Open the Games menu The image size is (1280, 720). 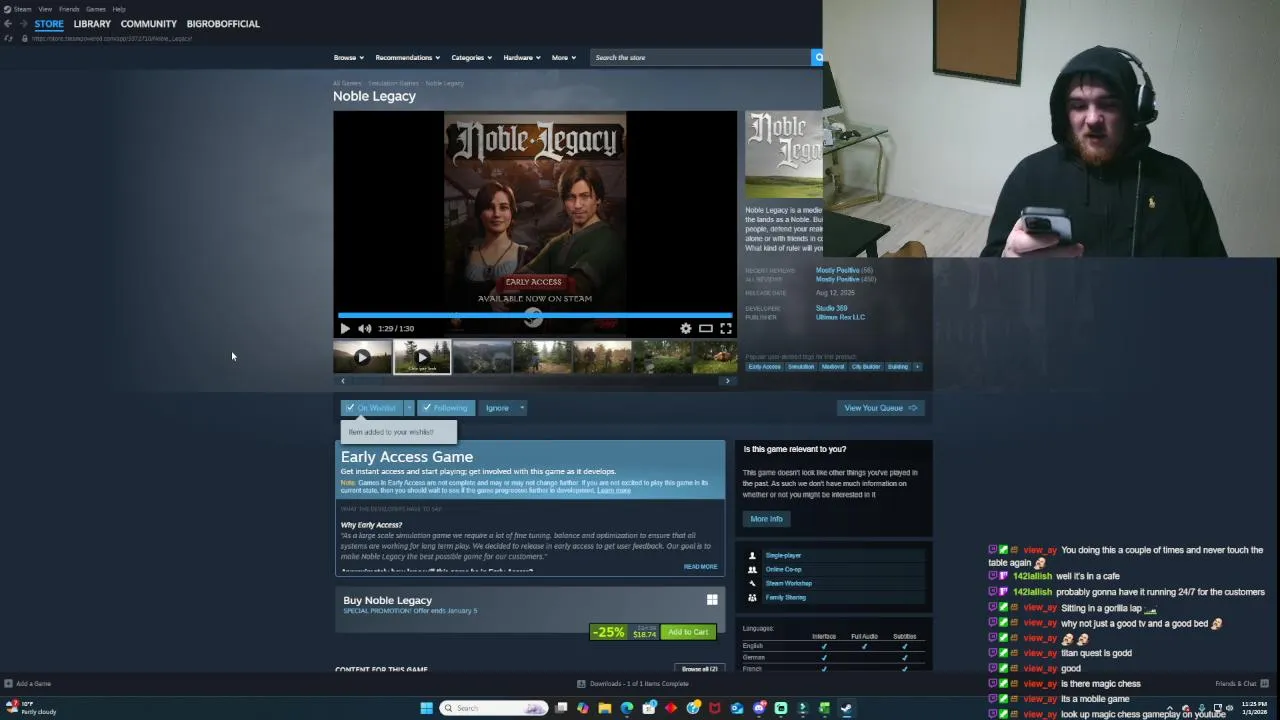pos(96,9)
